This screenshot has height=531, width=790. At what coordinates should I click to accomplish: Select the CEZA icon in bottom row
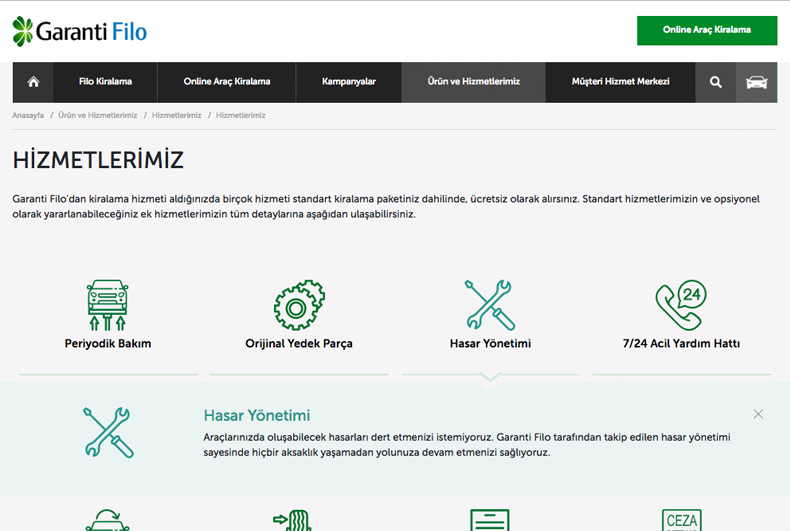click(x=682, y=520)
